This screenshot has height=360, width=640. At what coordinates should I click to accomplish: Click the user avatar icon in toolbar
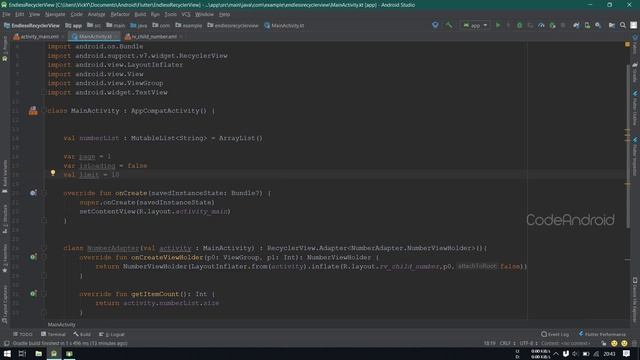click(x=633, y=25)
